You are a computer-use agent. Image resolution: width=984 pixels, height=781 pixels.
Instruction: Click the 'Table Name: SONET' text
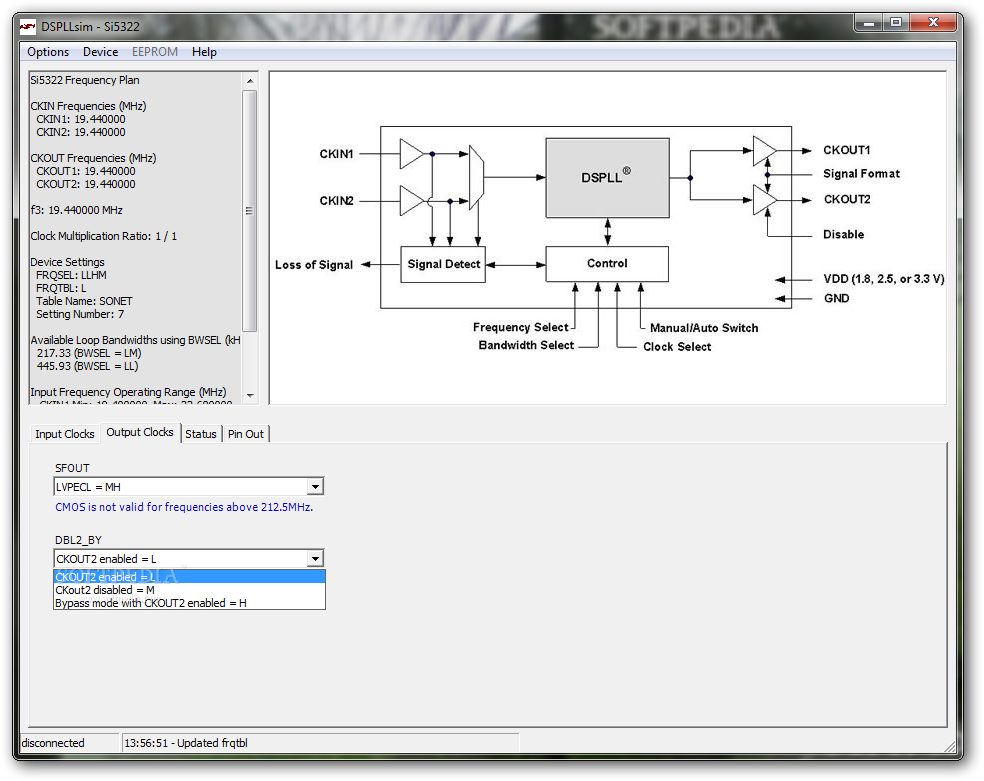84,301
